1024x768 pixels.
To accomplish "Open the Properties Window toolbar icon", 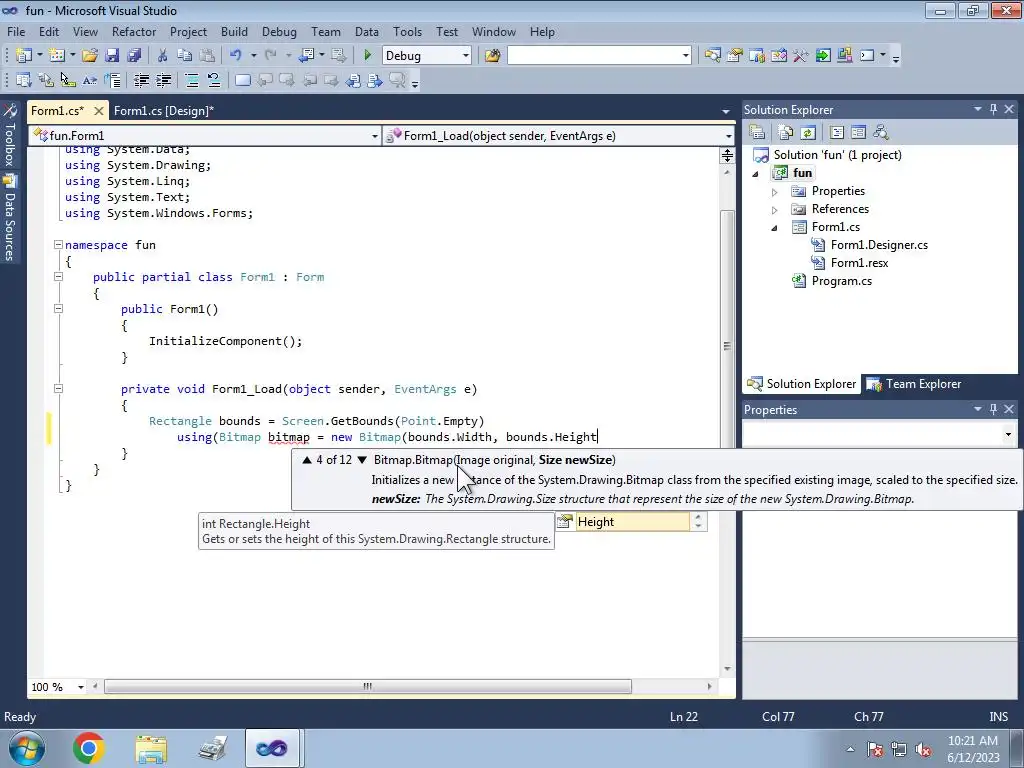I will point(735,56).
